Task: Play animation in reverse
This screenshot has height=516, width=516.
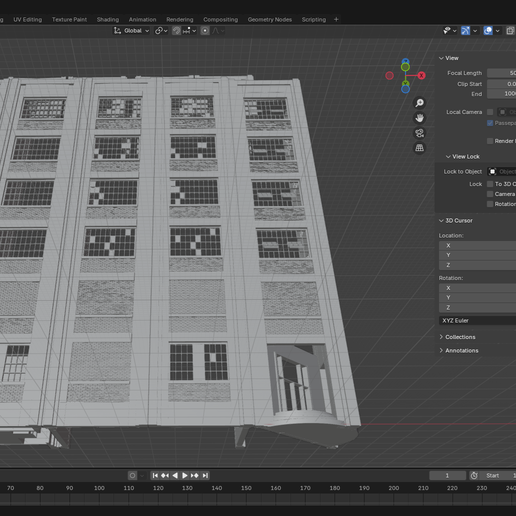Action: 175,475
